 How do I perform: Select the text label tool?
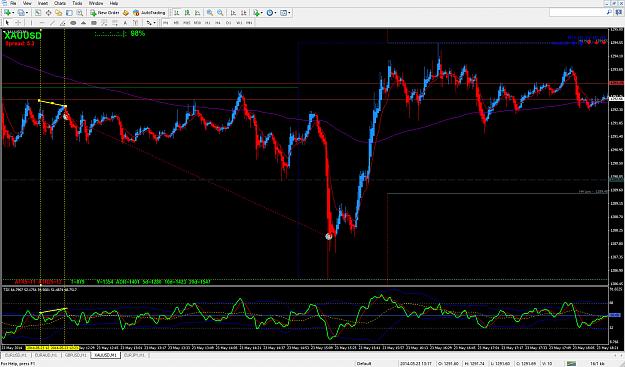pyautogui.click(x=136, y=23)
